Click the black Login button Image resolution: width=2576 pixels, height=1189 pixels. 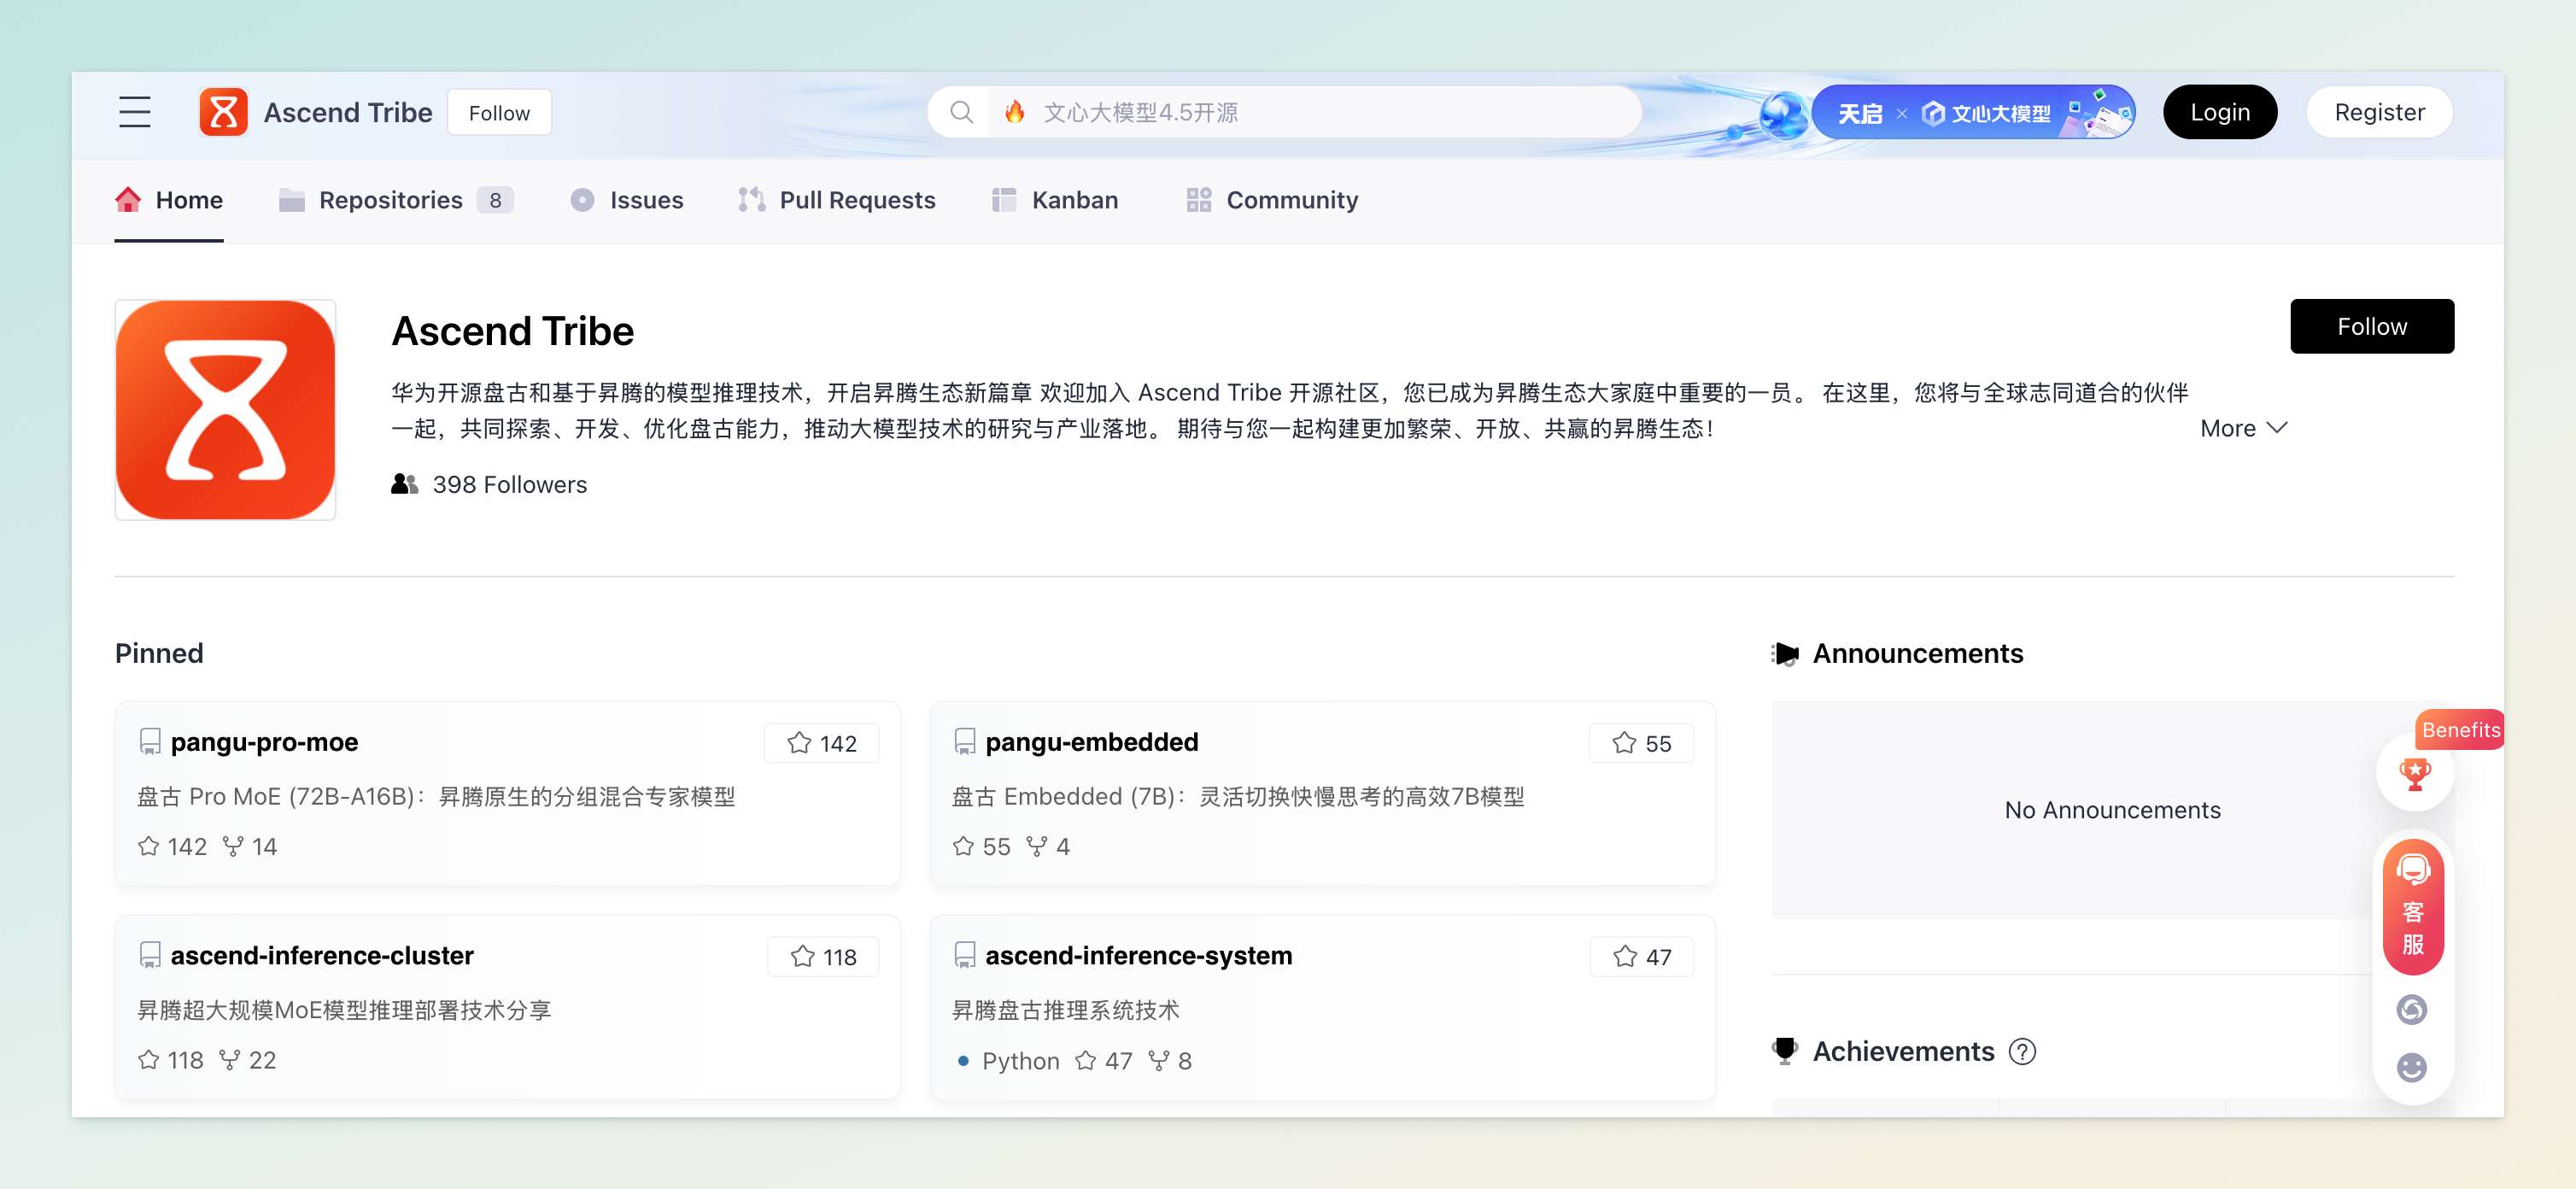coord(2219,112)
